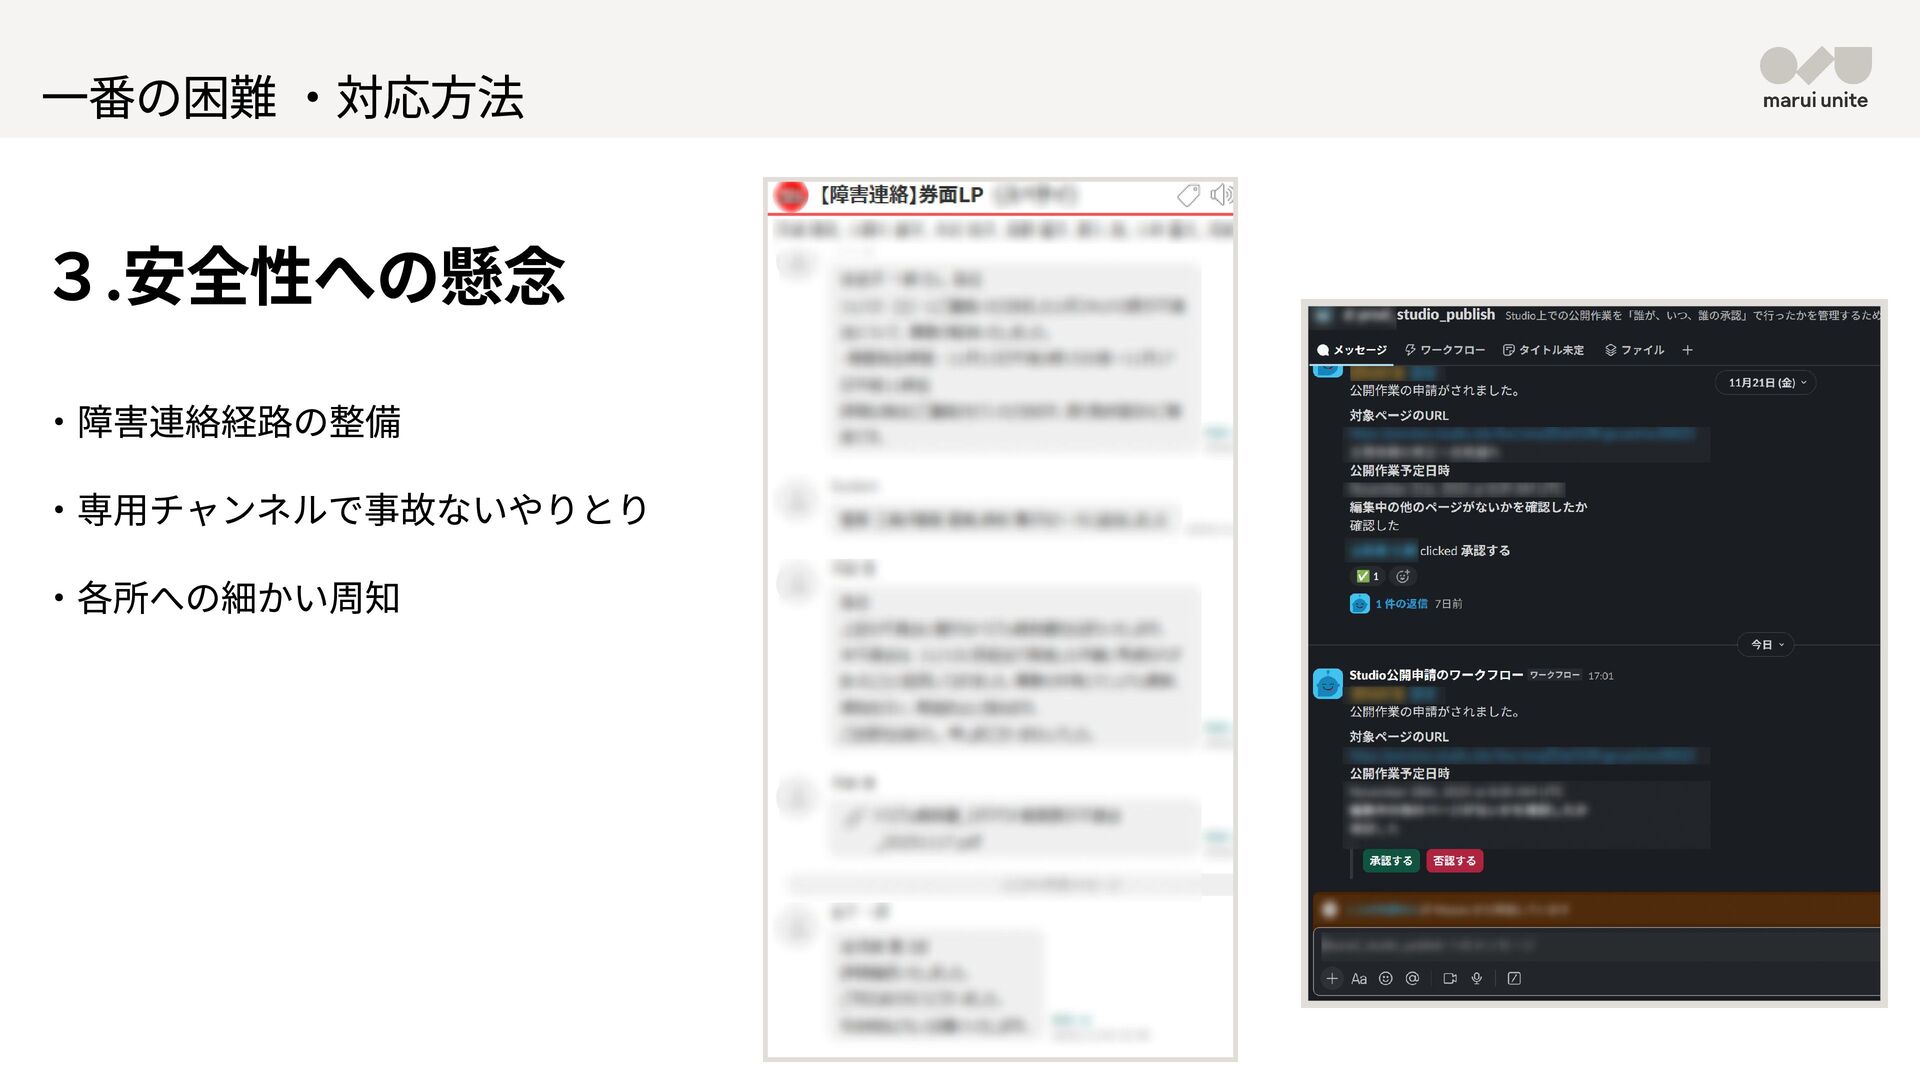The width and height of the screenshot is (1920, 1080).
Task: Open the 1件の返信 thread link
Action: (x=1400, y=604)
